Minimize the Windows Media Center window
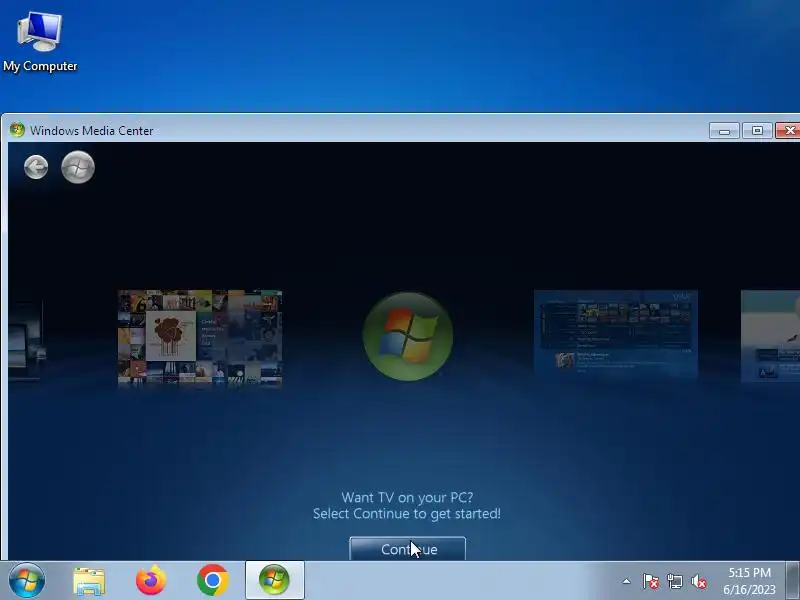 724,131
